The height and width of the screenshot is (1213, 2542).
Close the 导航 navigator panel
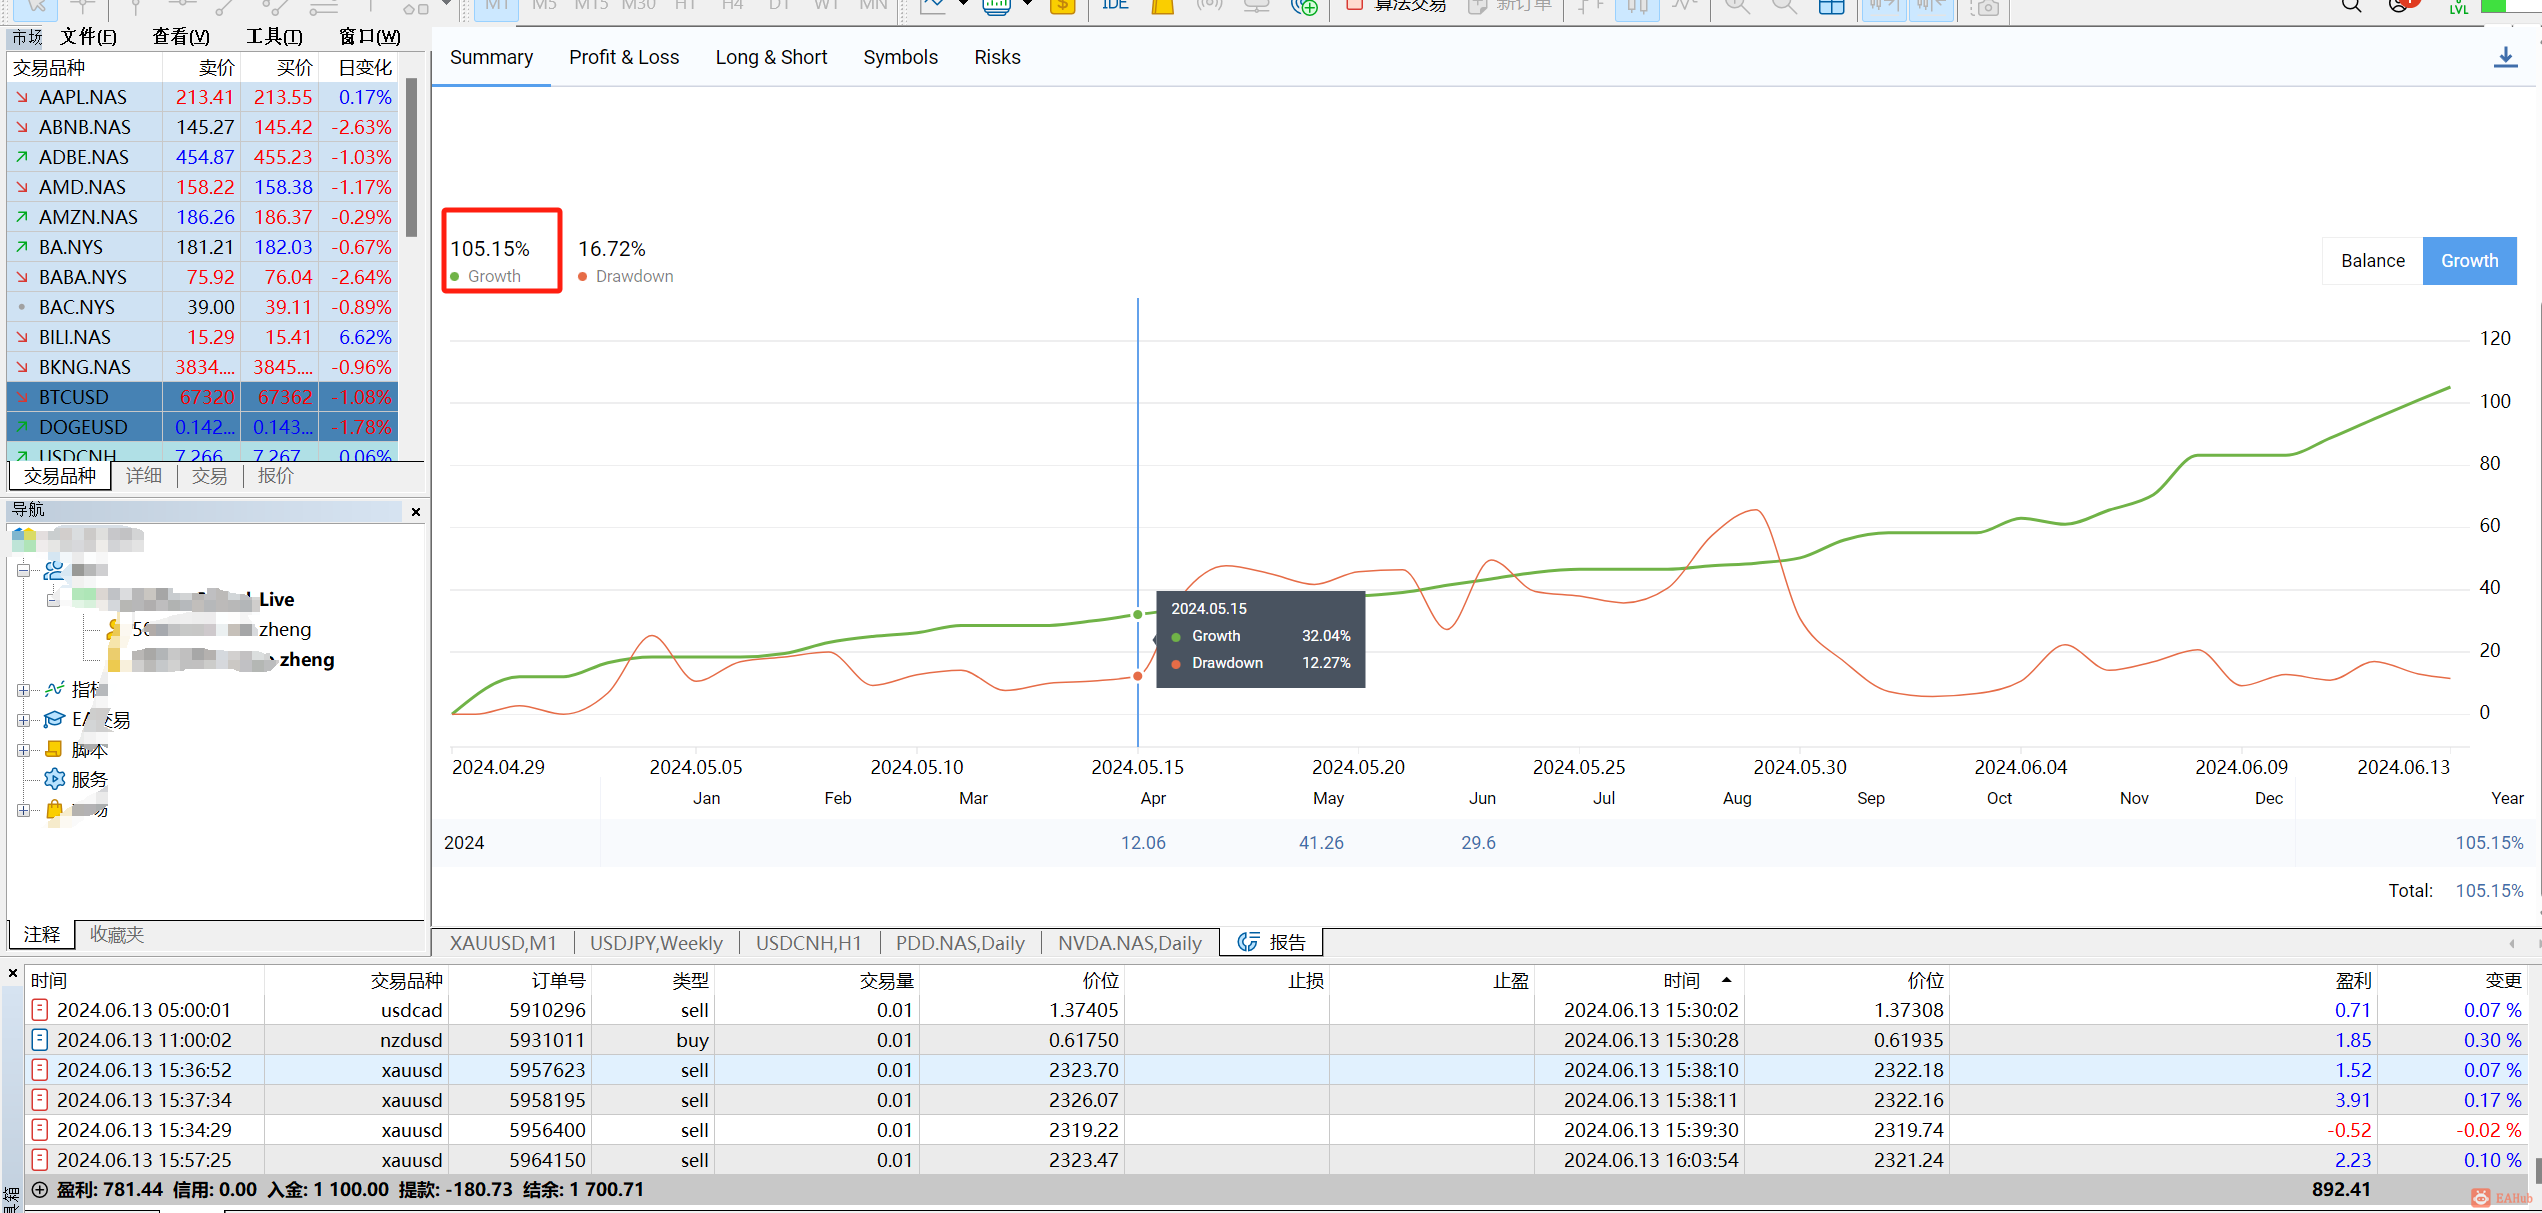[x=416, y=511]
